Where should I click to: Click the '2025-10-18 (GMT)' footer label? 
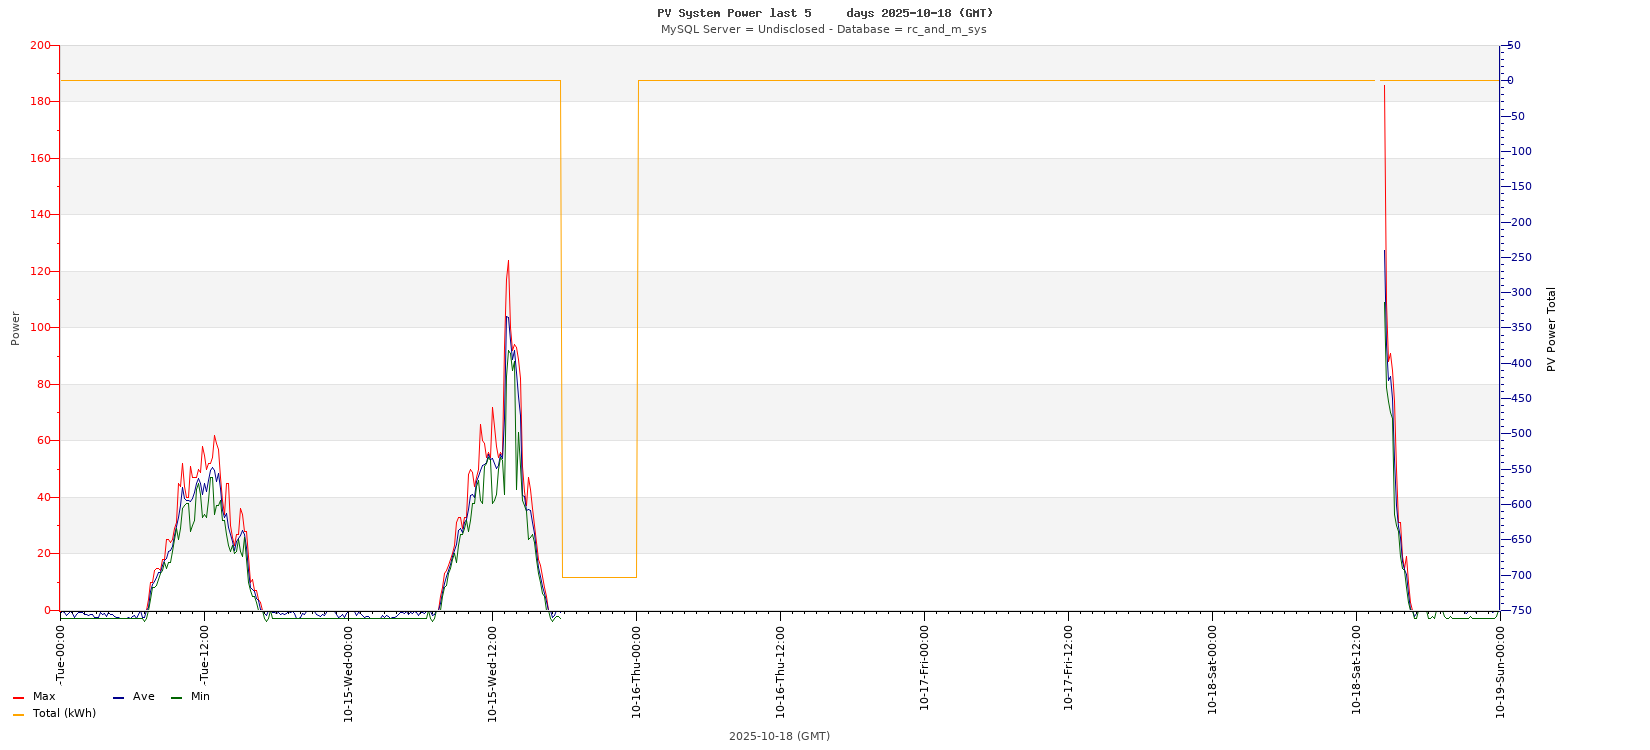[x=779, y=736]
